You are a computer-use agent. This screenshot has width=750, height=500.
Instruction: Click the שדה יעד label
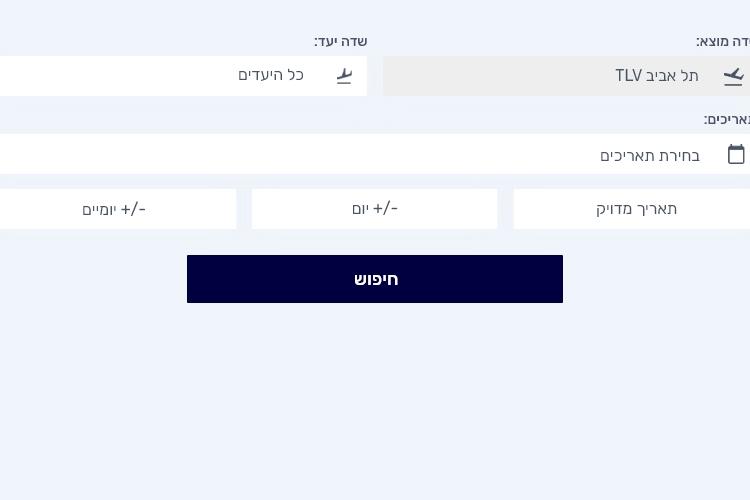coord(341,42)
